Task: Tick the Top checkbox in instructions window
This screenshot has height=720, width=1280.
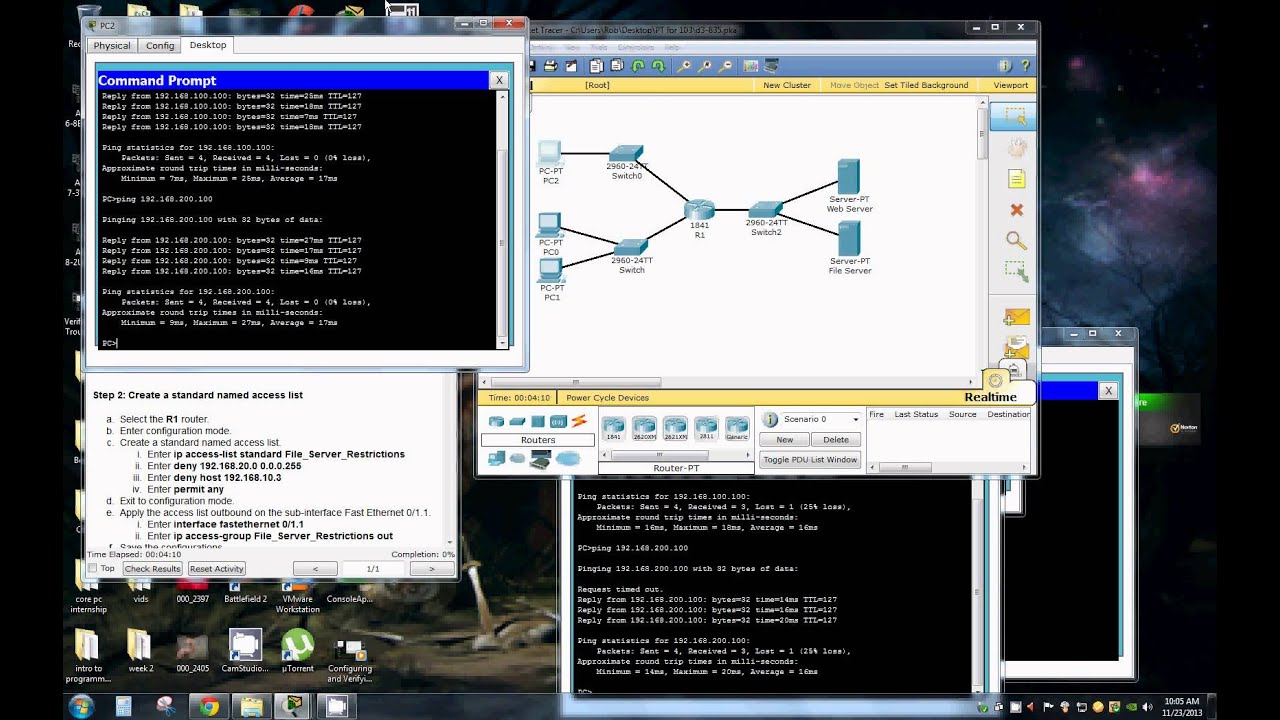Action: pyautogui.click(x=93, y=569)
